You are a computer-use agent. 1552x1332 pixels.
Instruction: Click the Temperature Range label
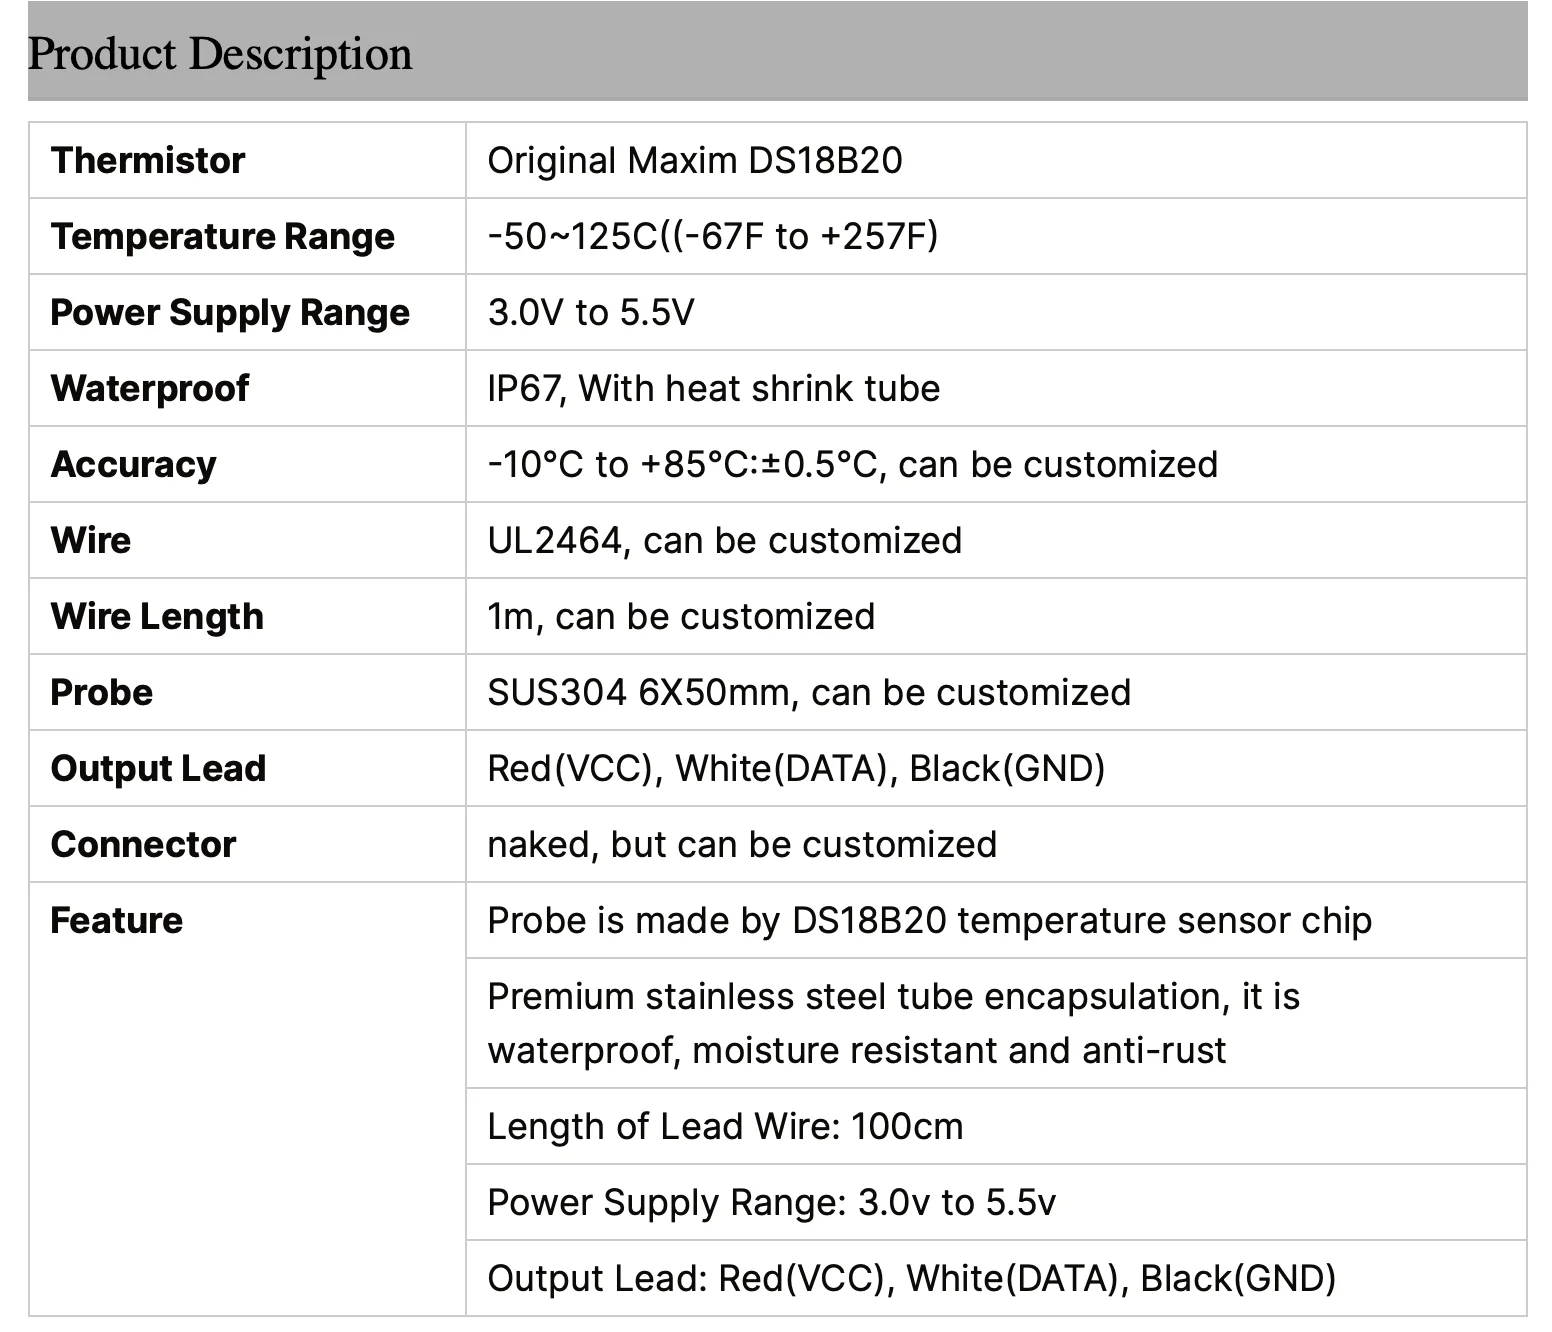tap(223, 237)
